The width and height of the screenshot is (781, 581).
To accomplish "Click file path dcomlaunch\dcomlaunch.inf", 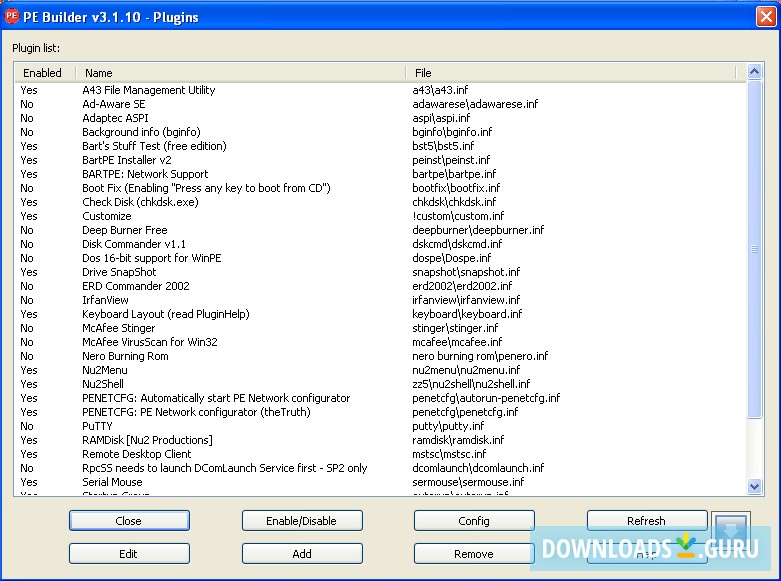I will [x=478, y=467].
